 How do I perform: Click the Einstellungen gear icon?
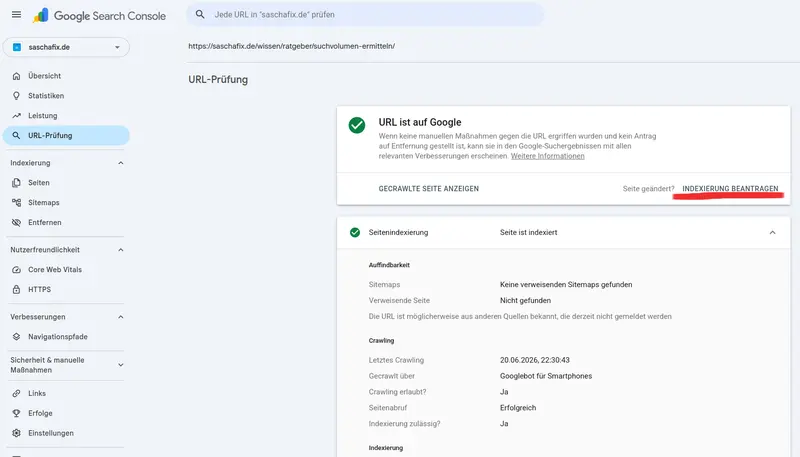click(16, 433)
